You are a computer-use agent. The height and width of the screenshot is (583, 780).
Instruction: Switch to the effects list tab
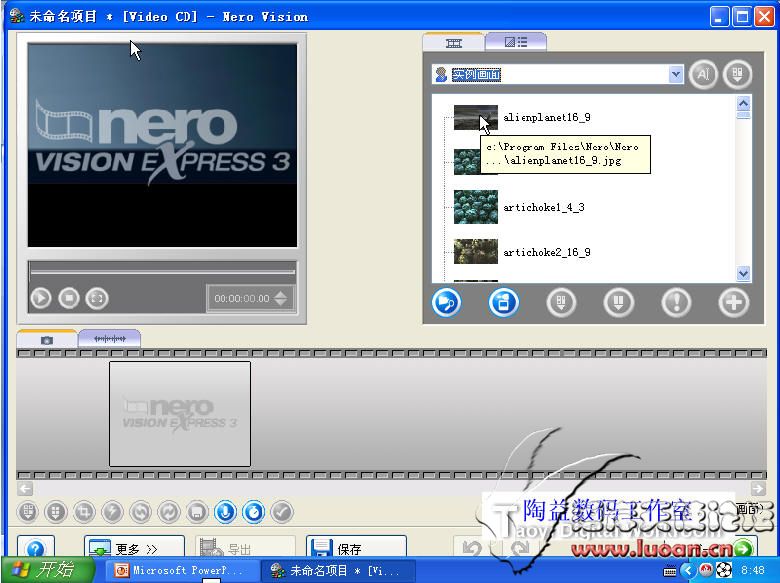click(516, 42)
